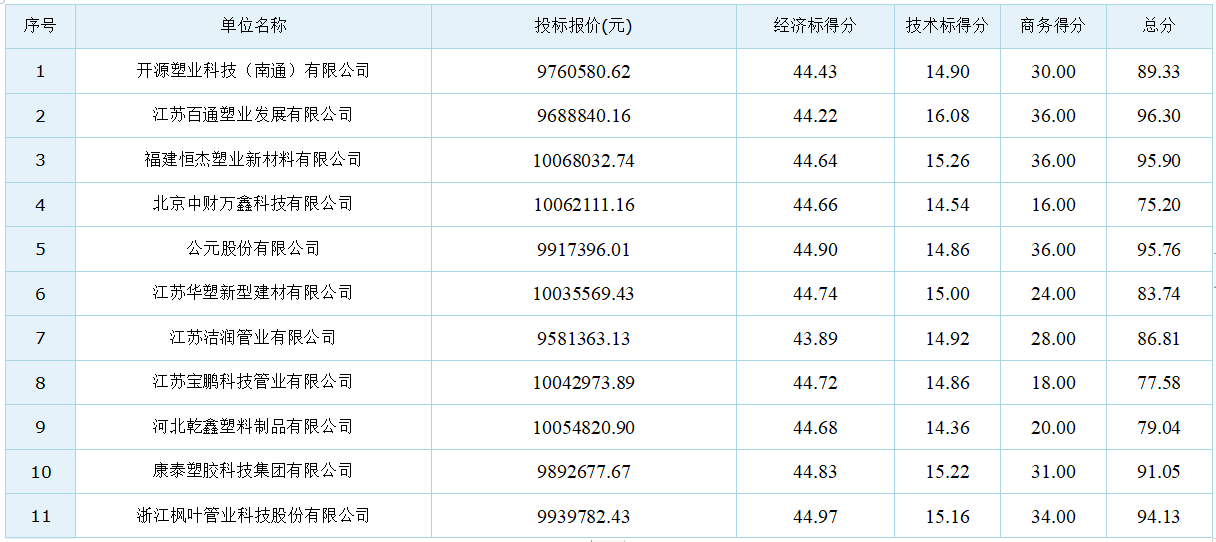
Task: Click business score 30.00
Action: tap(1053, 72)
